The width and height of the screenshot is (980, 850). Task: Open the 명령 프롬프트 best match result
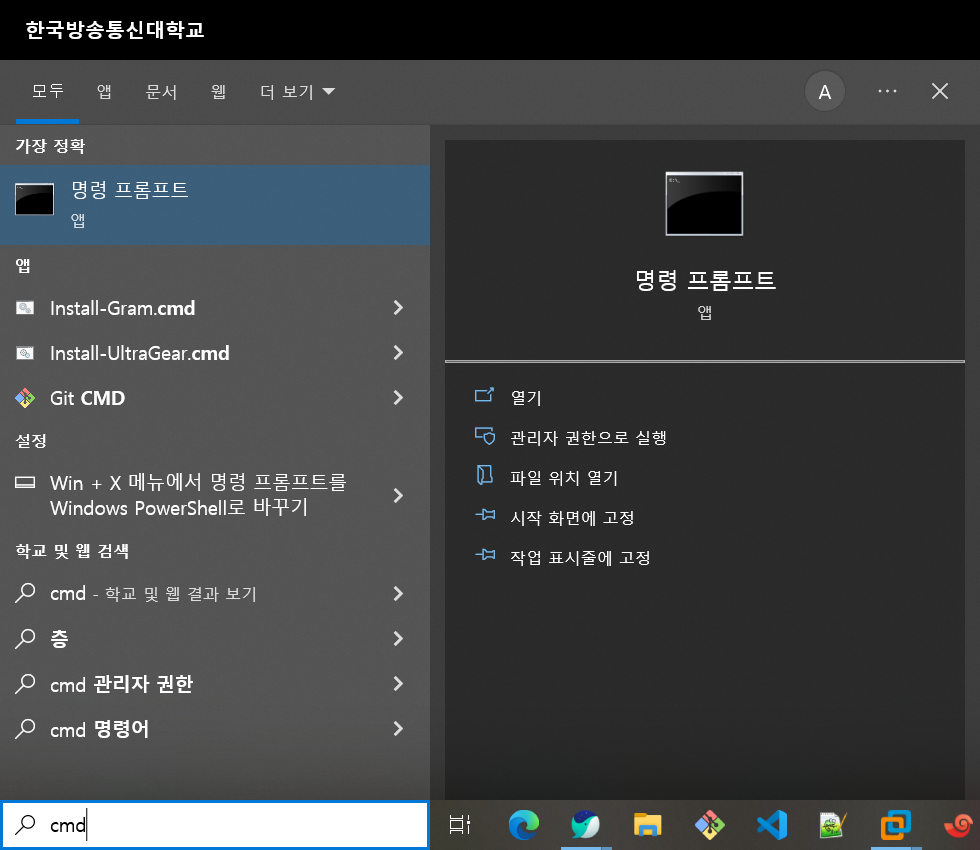coord(215,205)
